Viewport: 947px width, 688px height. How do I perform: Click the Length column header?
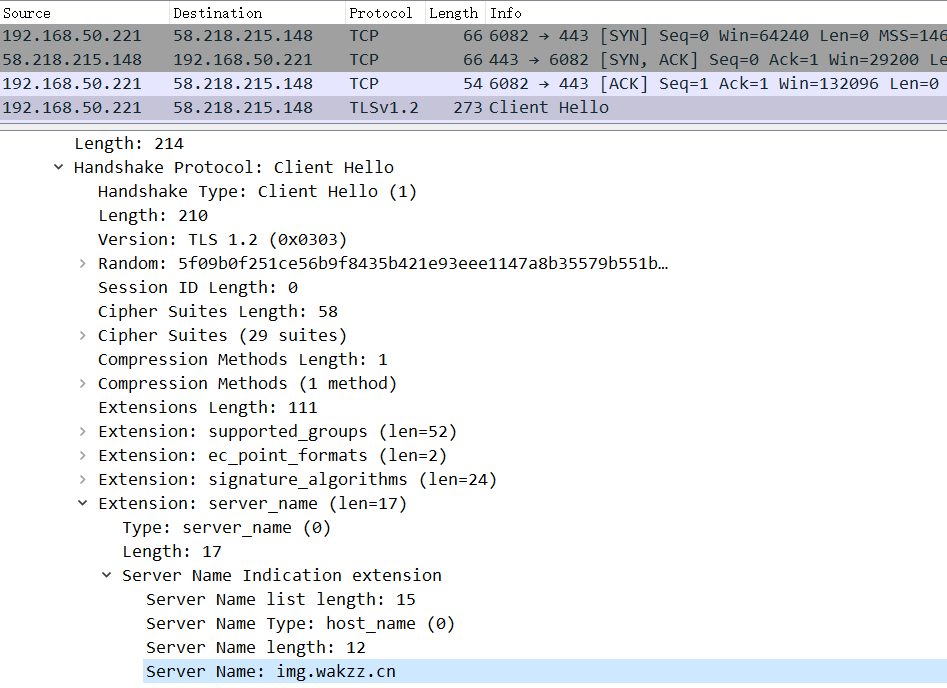point(455,13)
